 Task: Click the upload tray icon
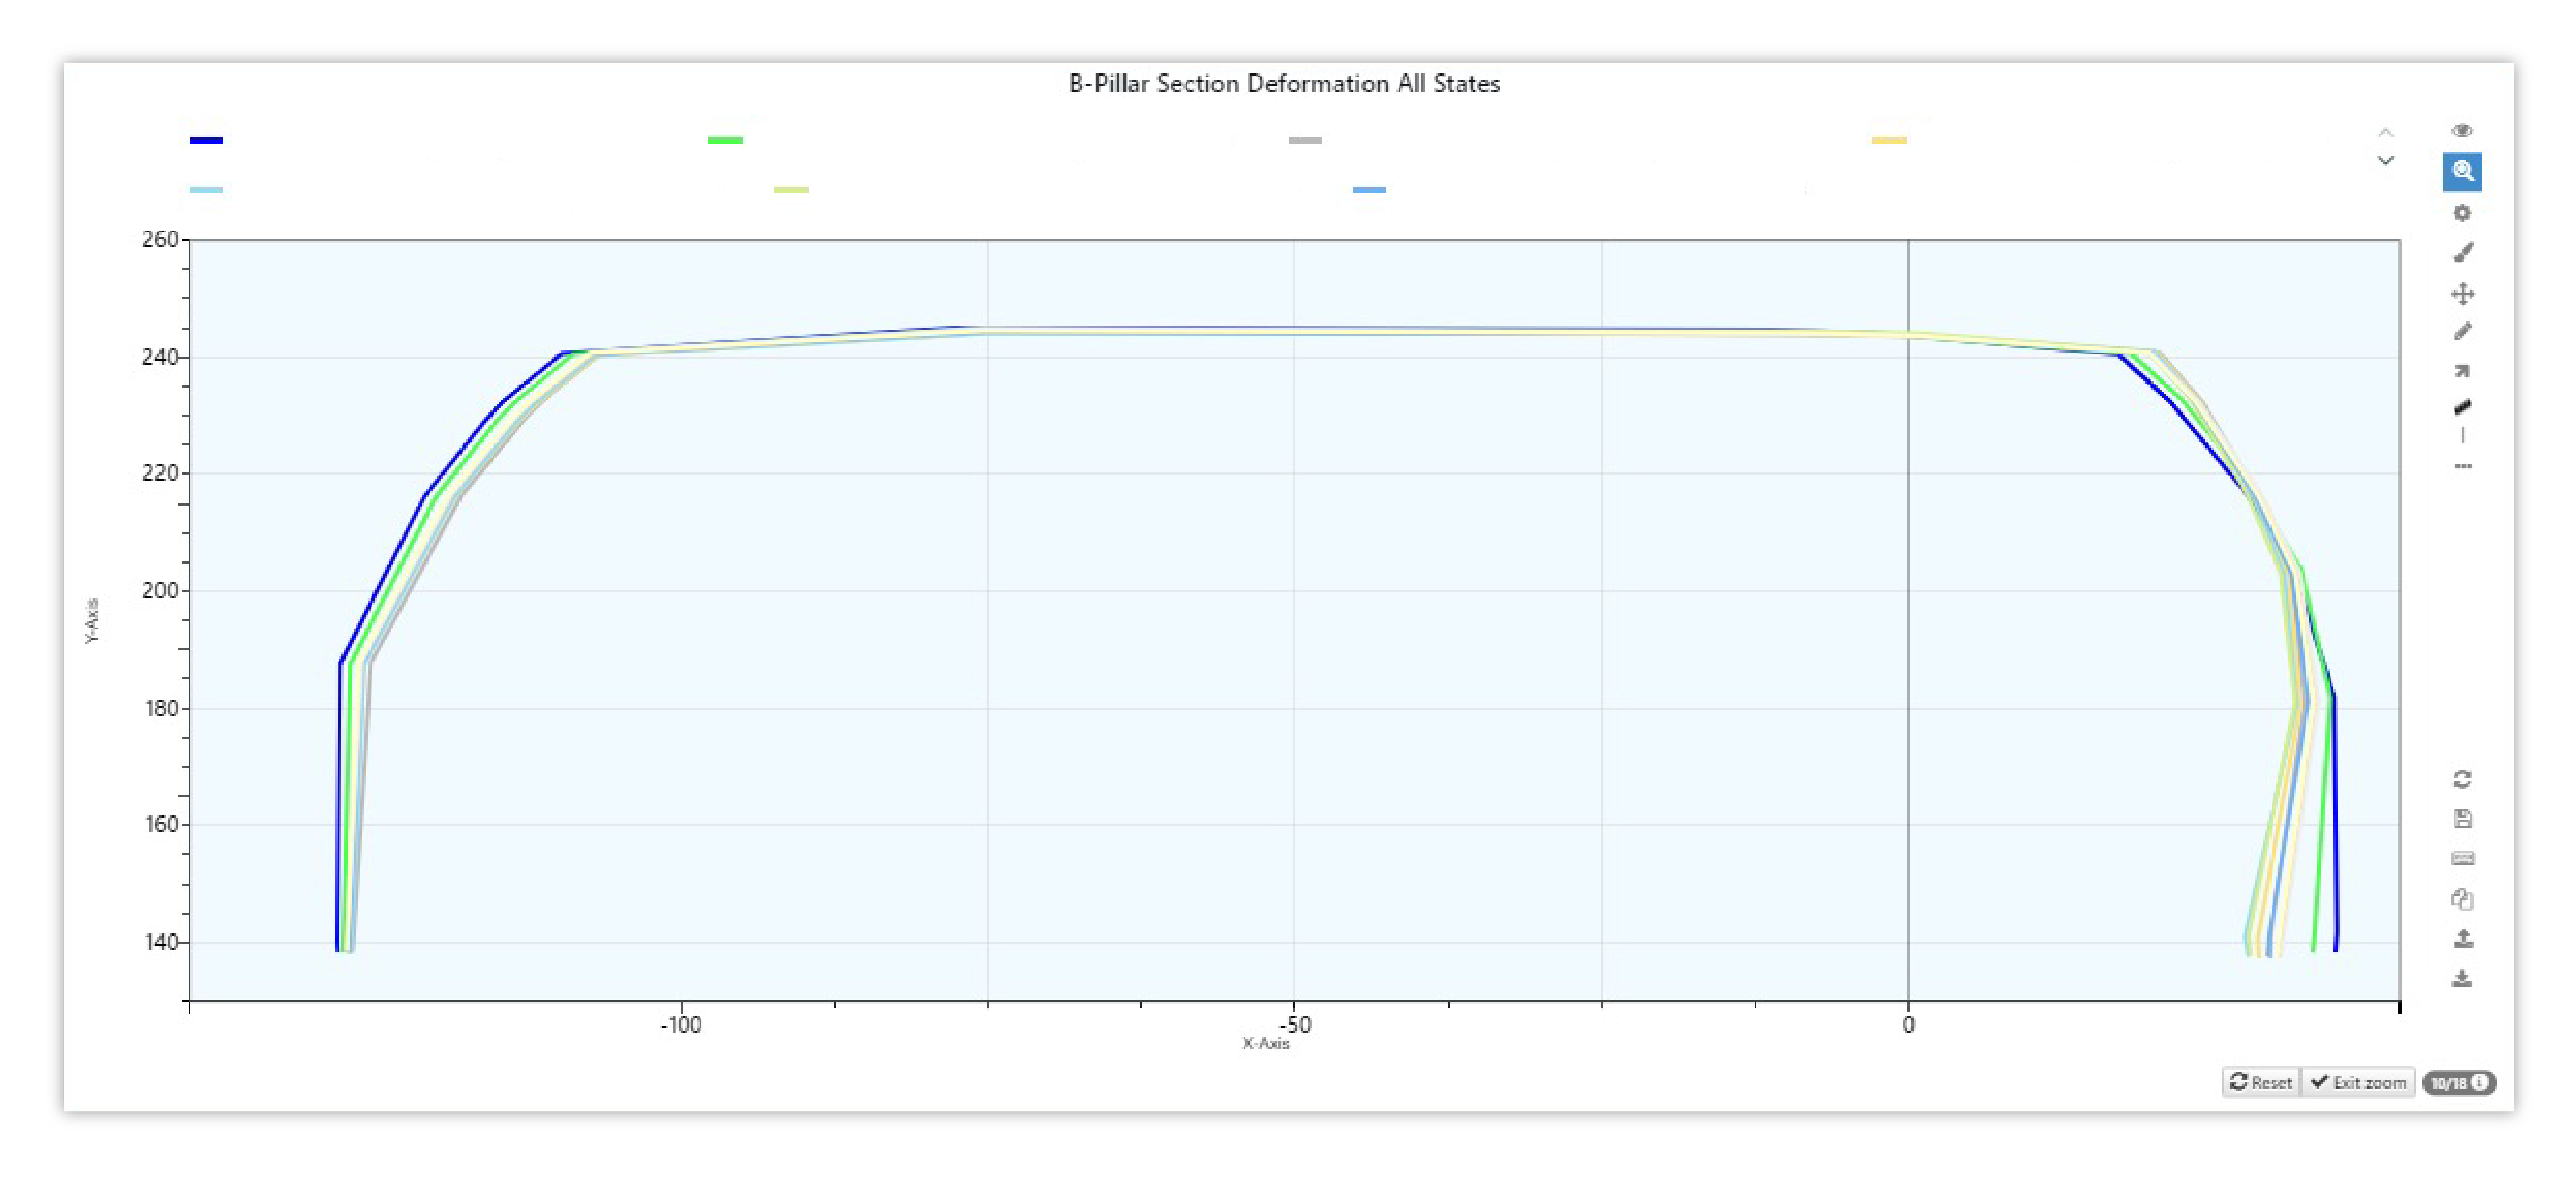click(x=2463, y=939)
